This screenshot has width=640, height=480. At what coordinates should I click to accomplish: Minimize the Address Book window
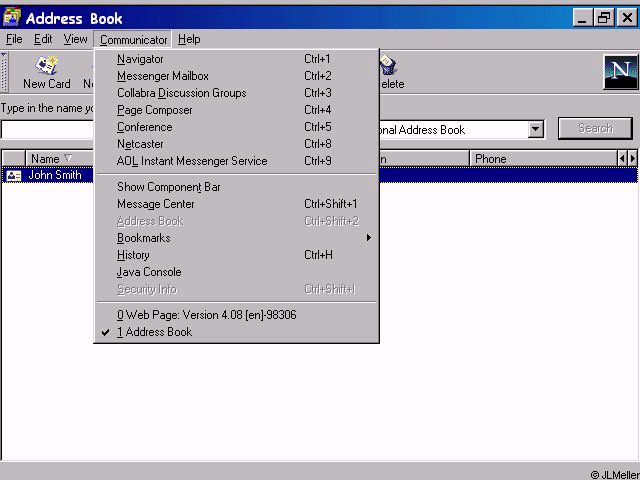click(582, 18)
